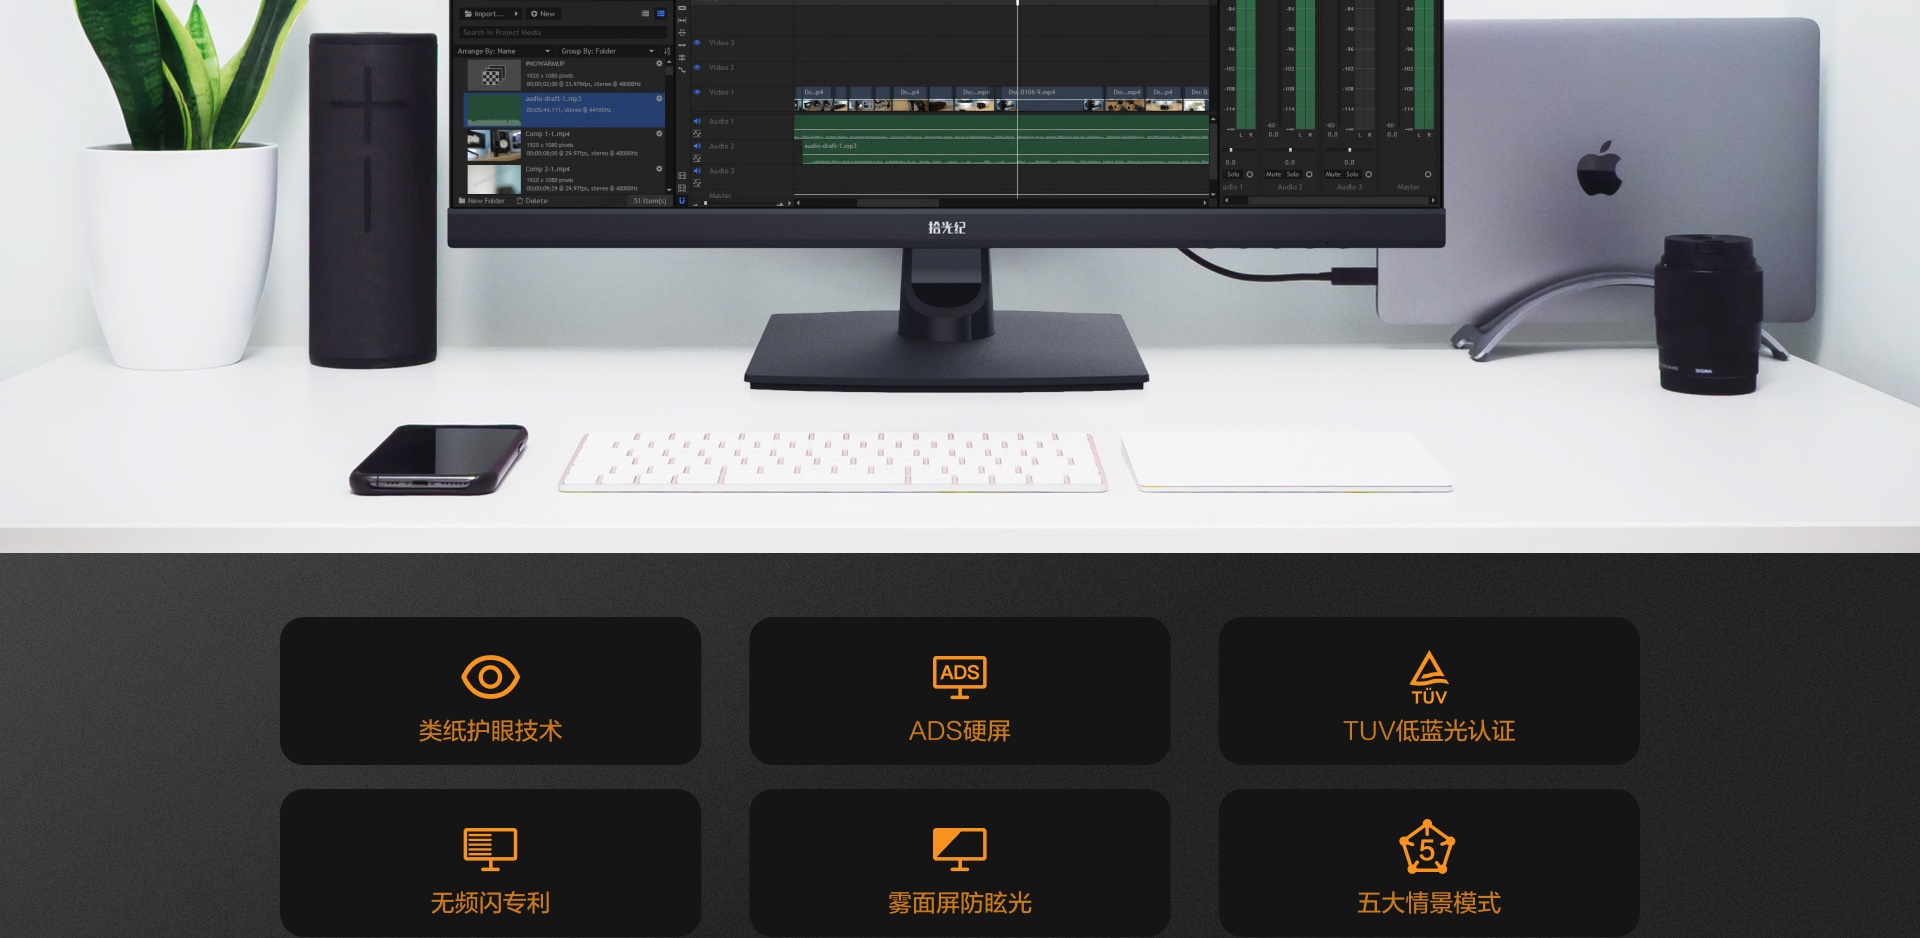
Task: Click the New media button
Action: [x=543, y=14]
